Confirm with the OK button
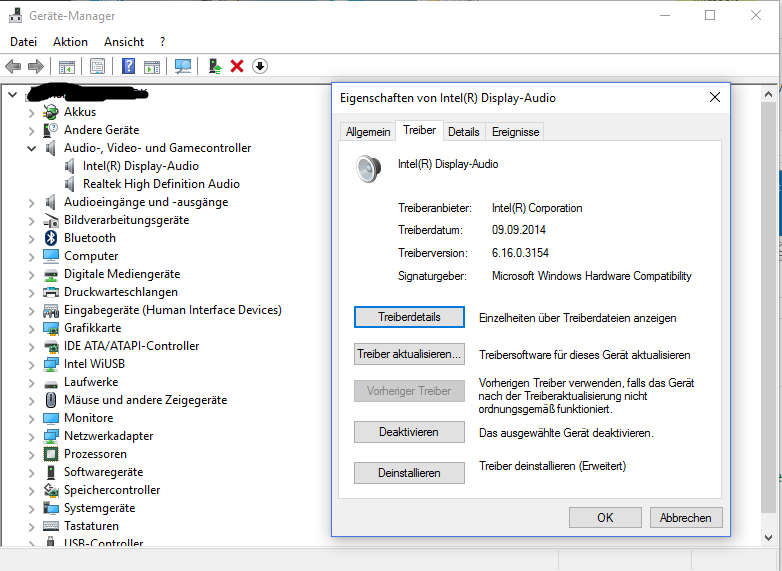Image resolution: width=782 pixels, height=571 pixels. click(605, 518)
